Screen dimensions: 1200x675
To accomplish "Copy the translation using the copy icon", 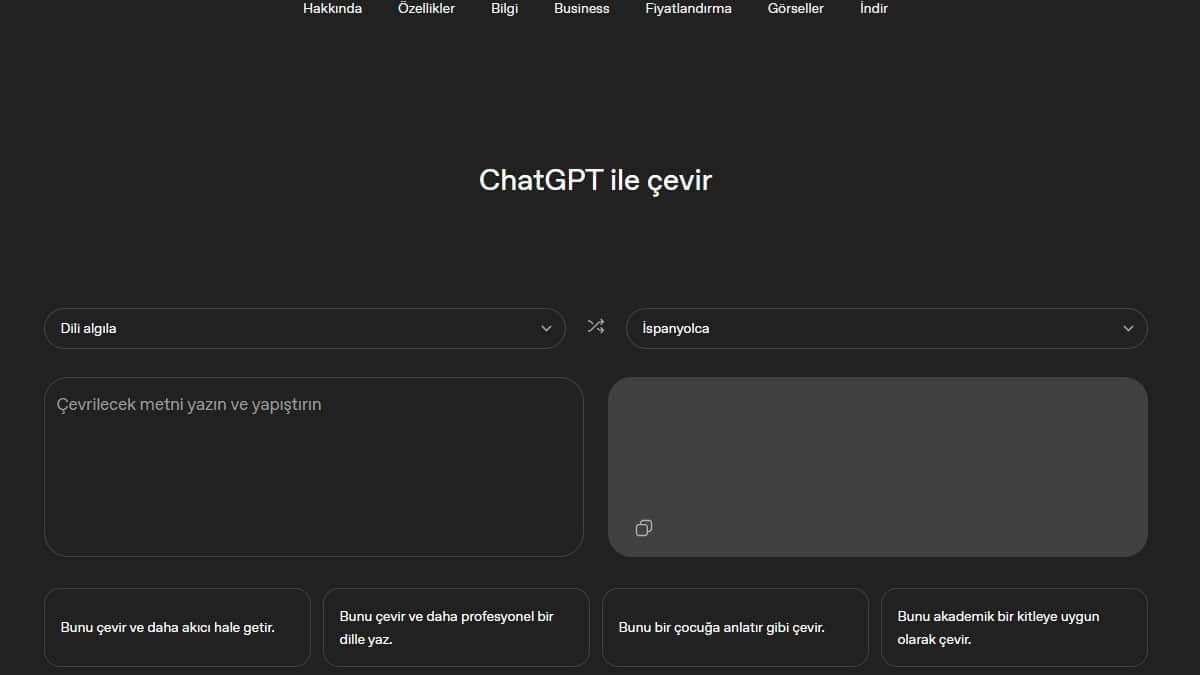I will click(x=643, y=528).
